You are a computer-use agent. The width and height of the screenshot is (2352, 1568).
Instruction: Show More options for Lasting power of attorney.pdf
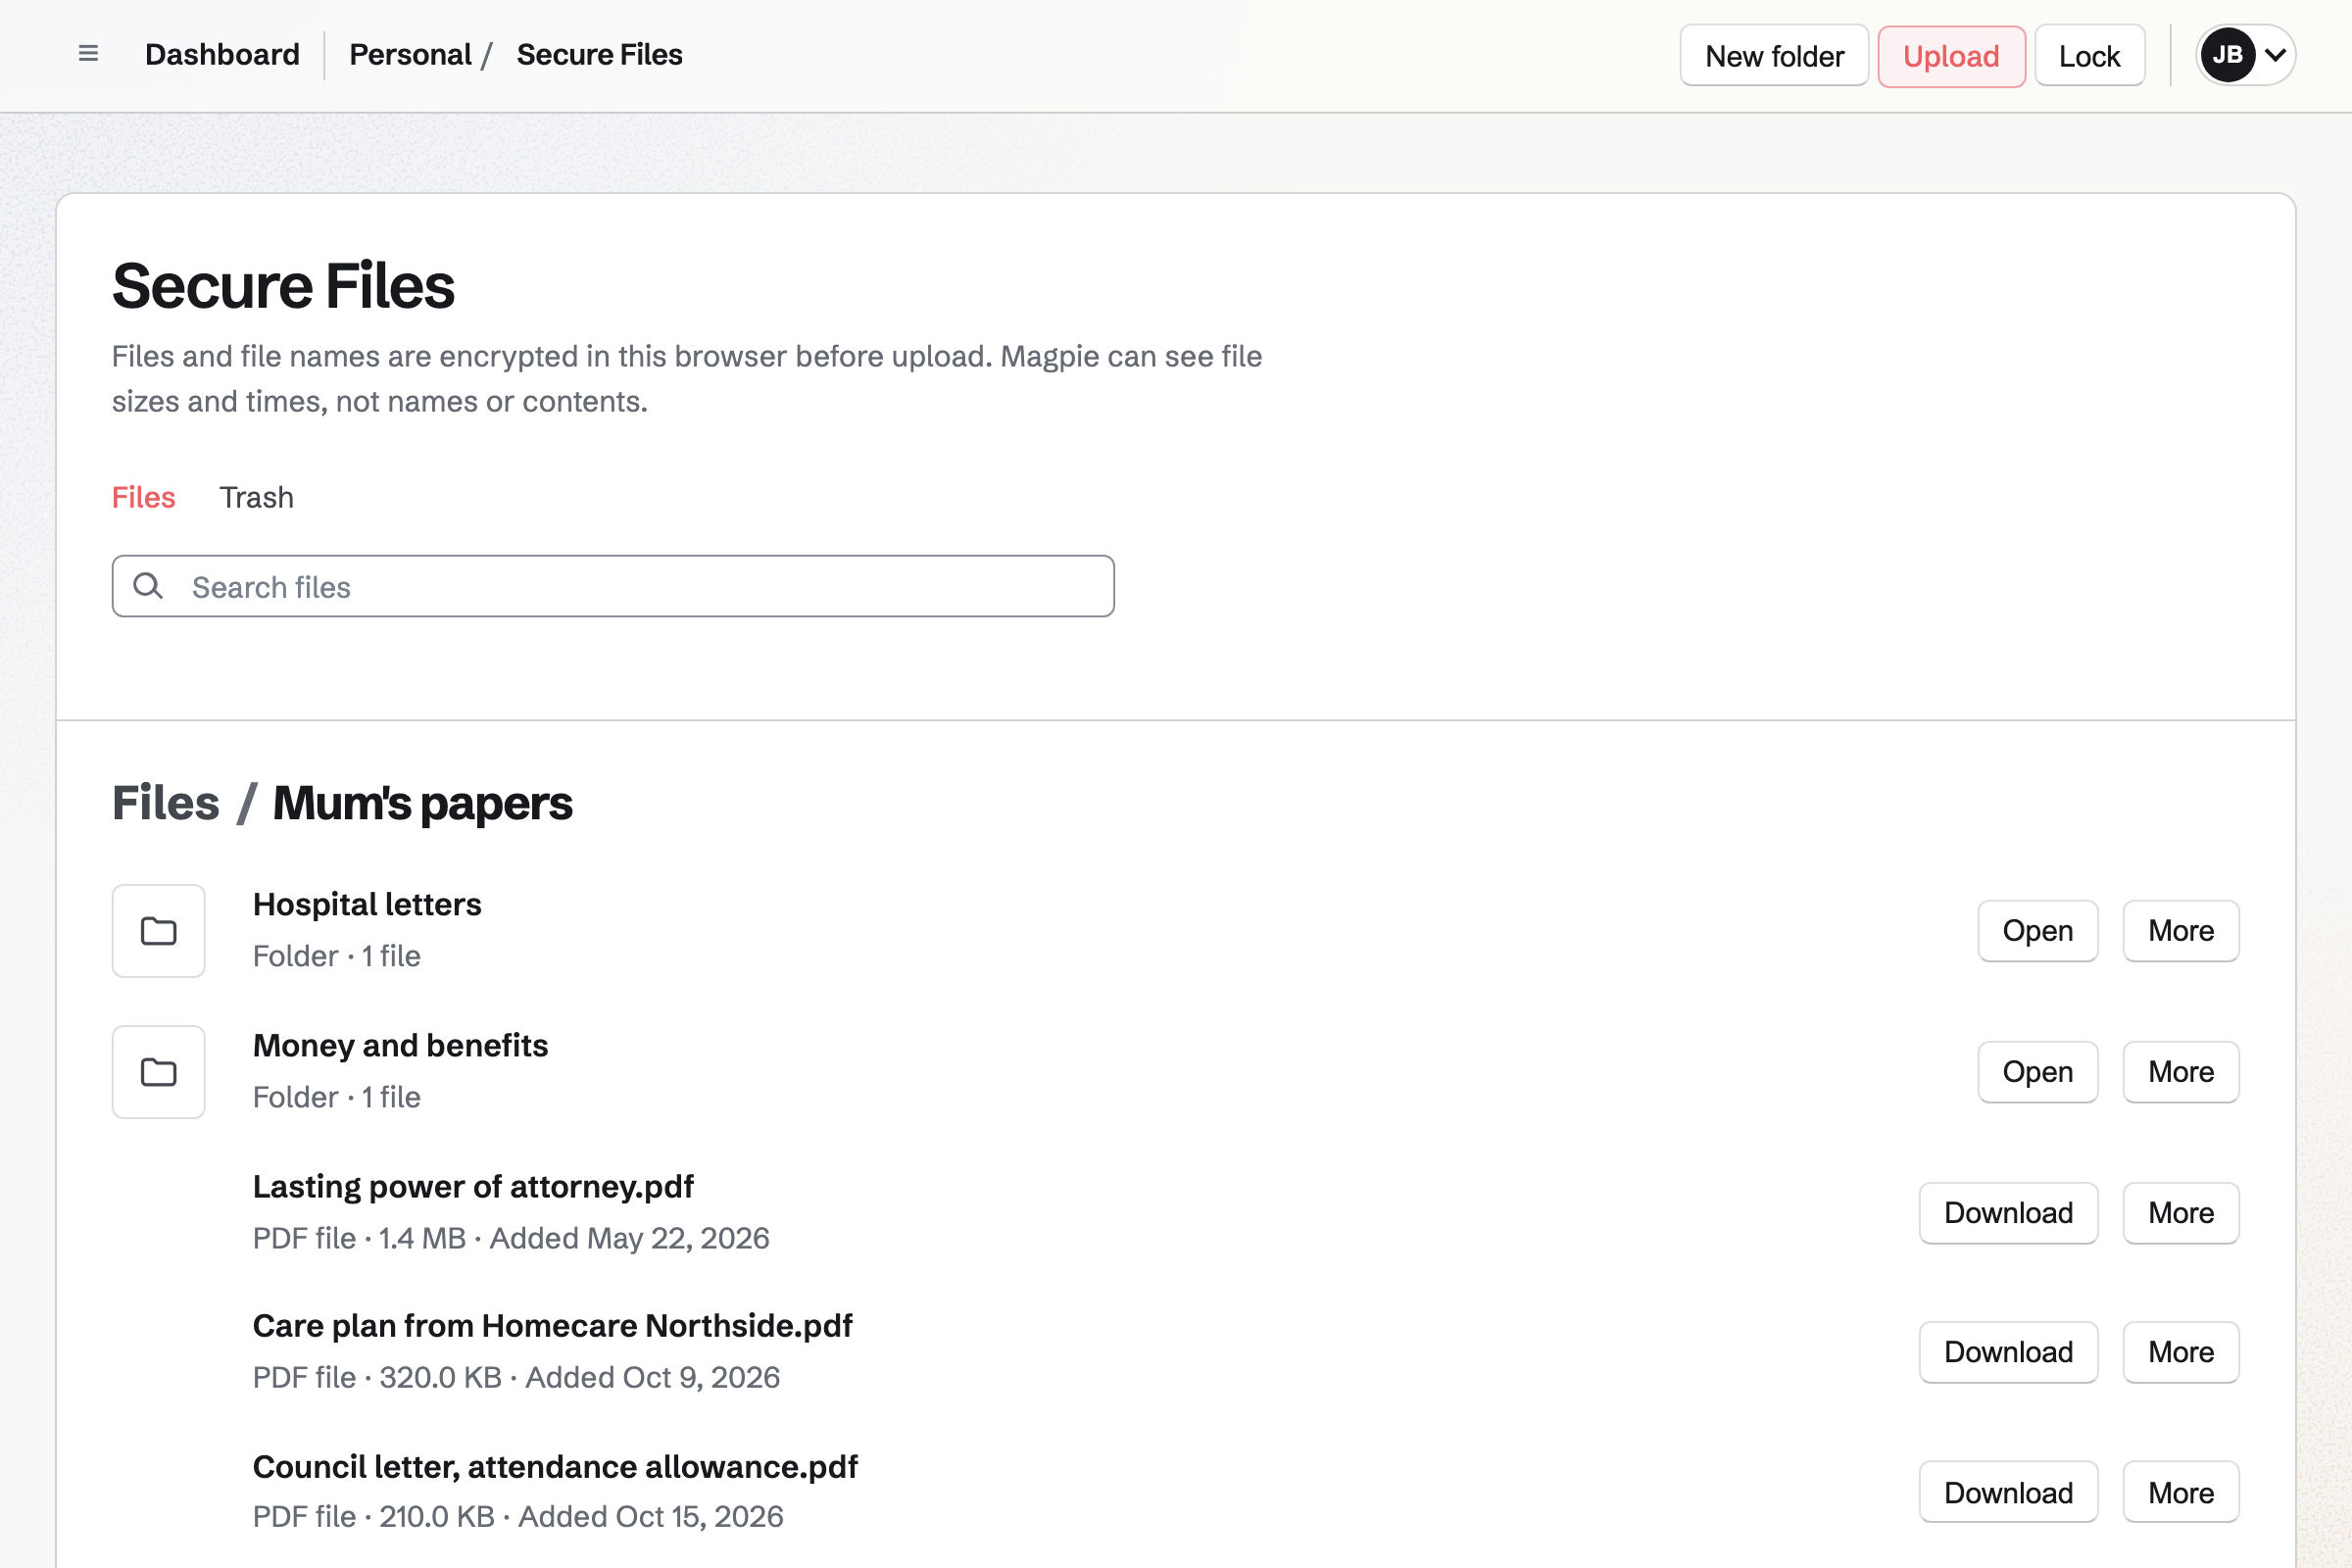click(x=2180, y=1213)
